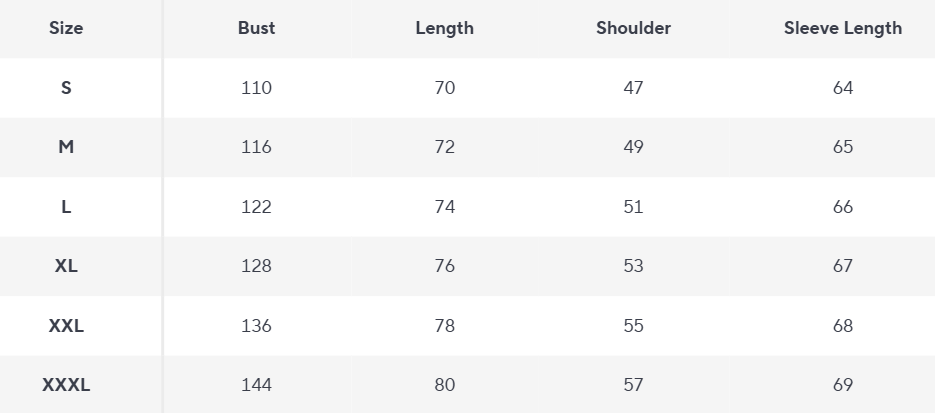Click sleeve length value 64 for S

tap(842, 88)
